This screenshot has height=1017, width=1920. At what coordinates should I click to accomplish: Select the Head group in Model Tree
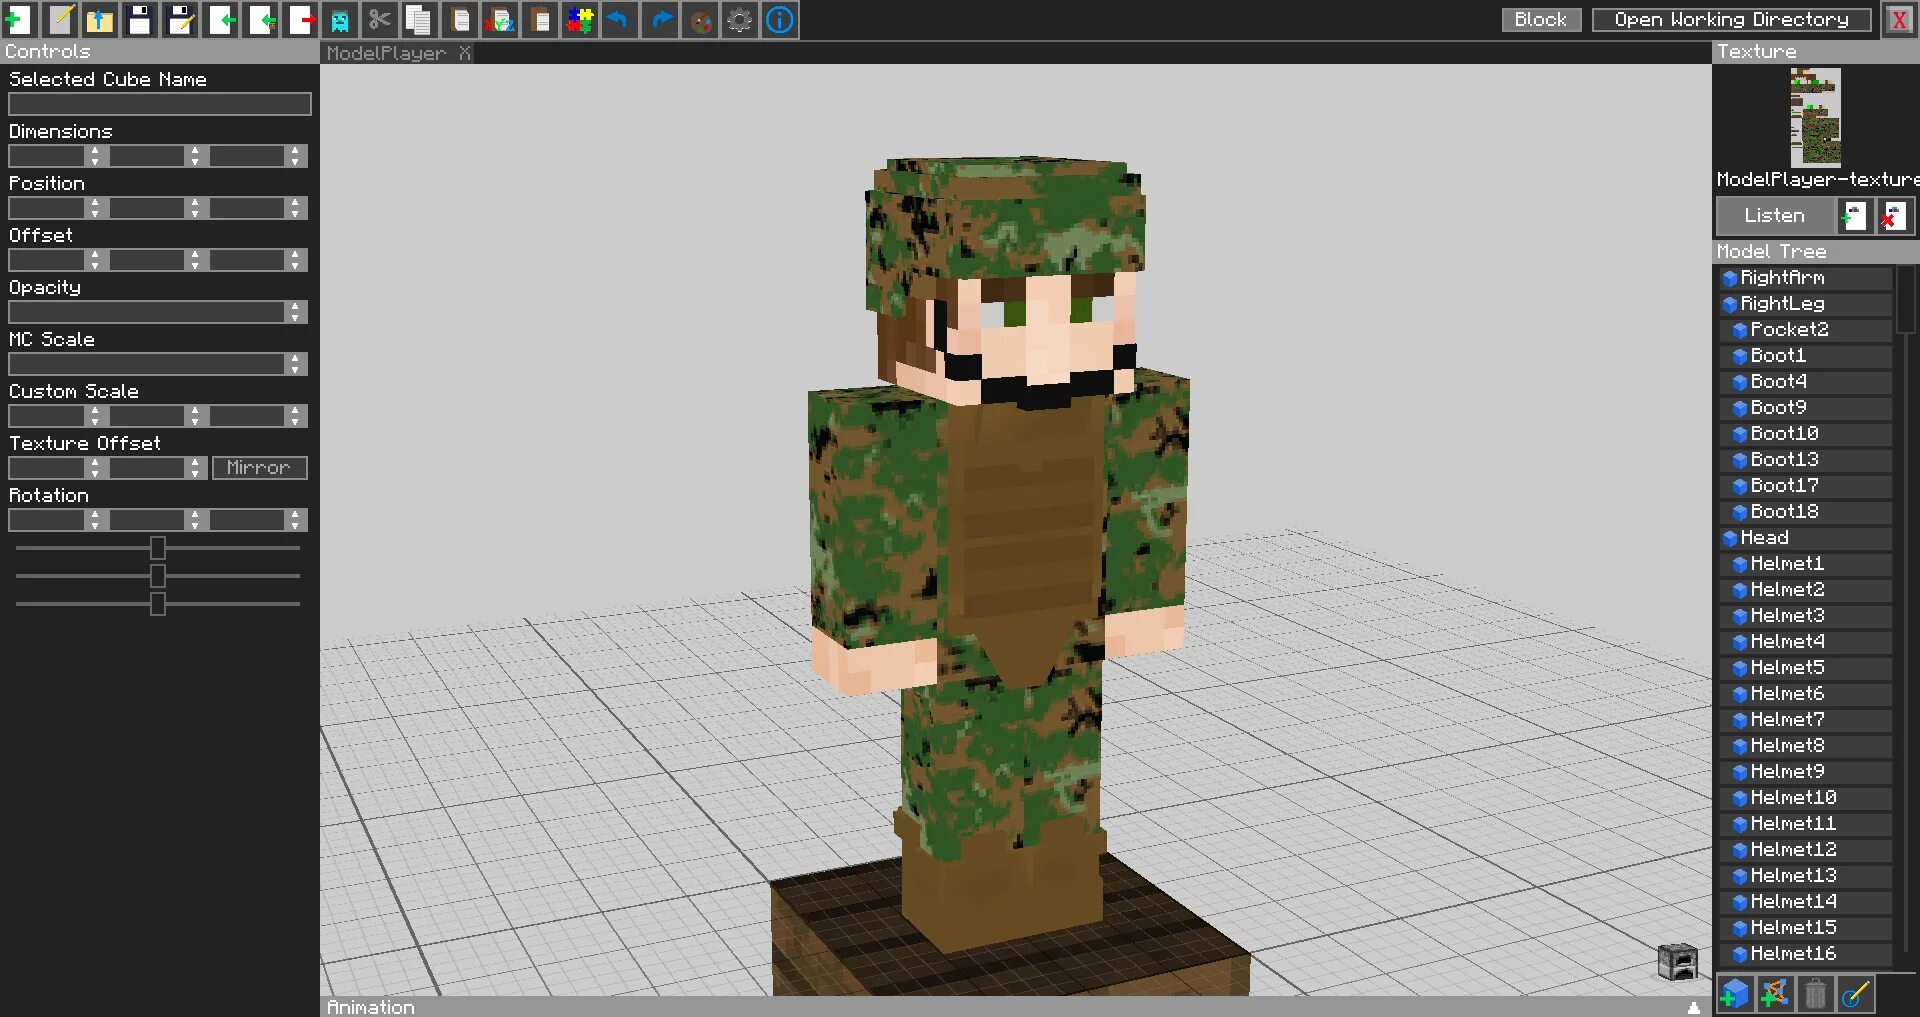[1806, 537]
